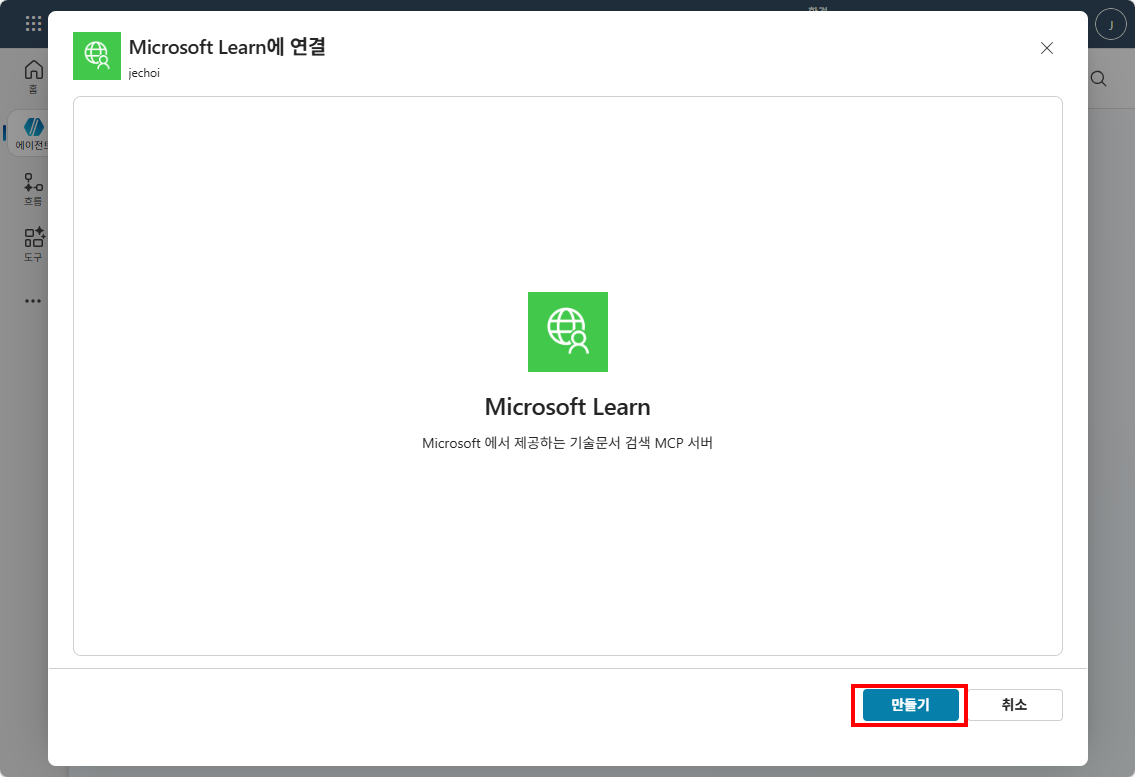The image size is (1135, 777).
Task: Go to 홈 (Home) in sidebar
Action: pyautogui.click(x=33, y=77)
